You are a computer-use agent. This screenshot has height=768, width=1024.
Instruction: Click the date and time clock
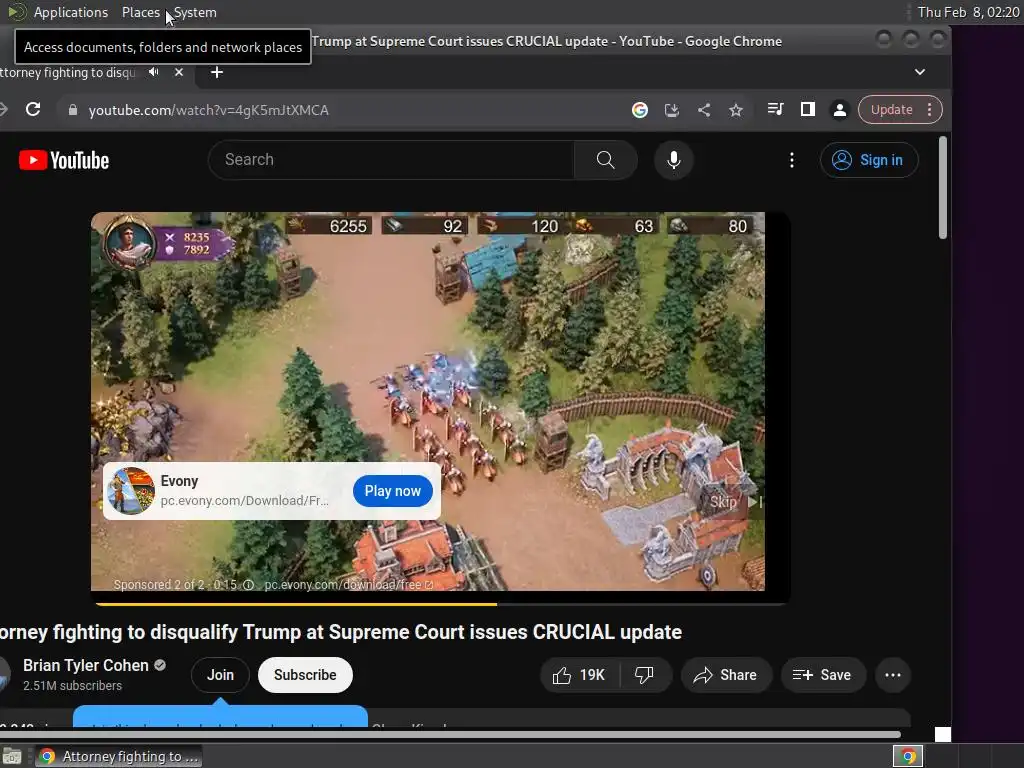pyautogui.click(x=968, y=12)
